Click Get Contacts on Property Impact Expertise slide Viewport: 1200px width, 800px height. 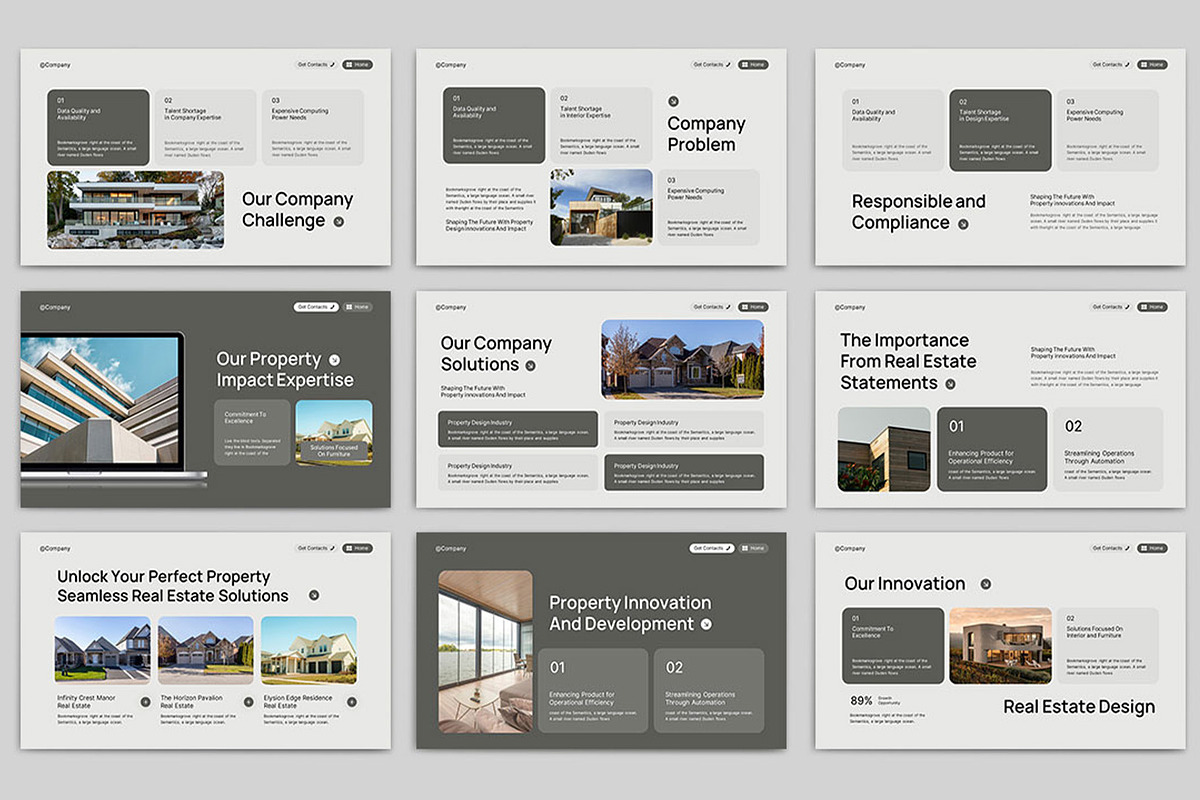pos(316,307)
